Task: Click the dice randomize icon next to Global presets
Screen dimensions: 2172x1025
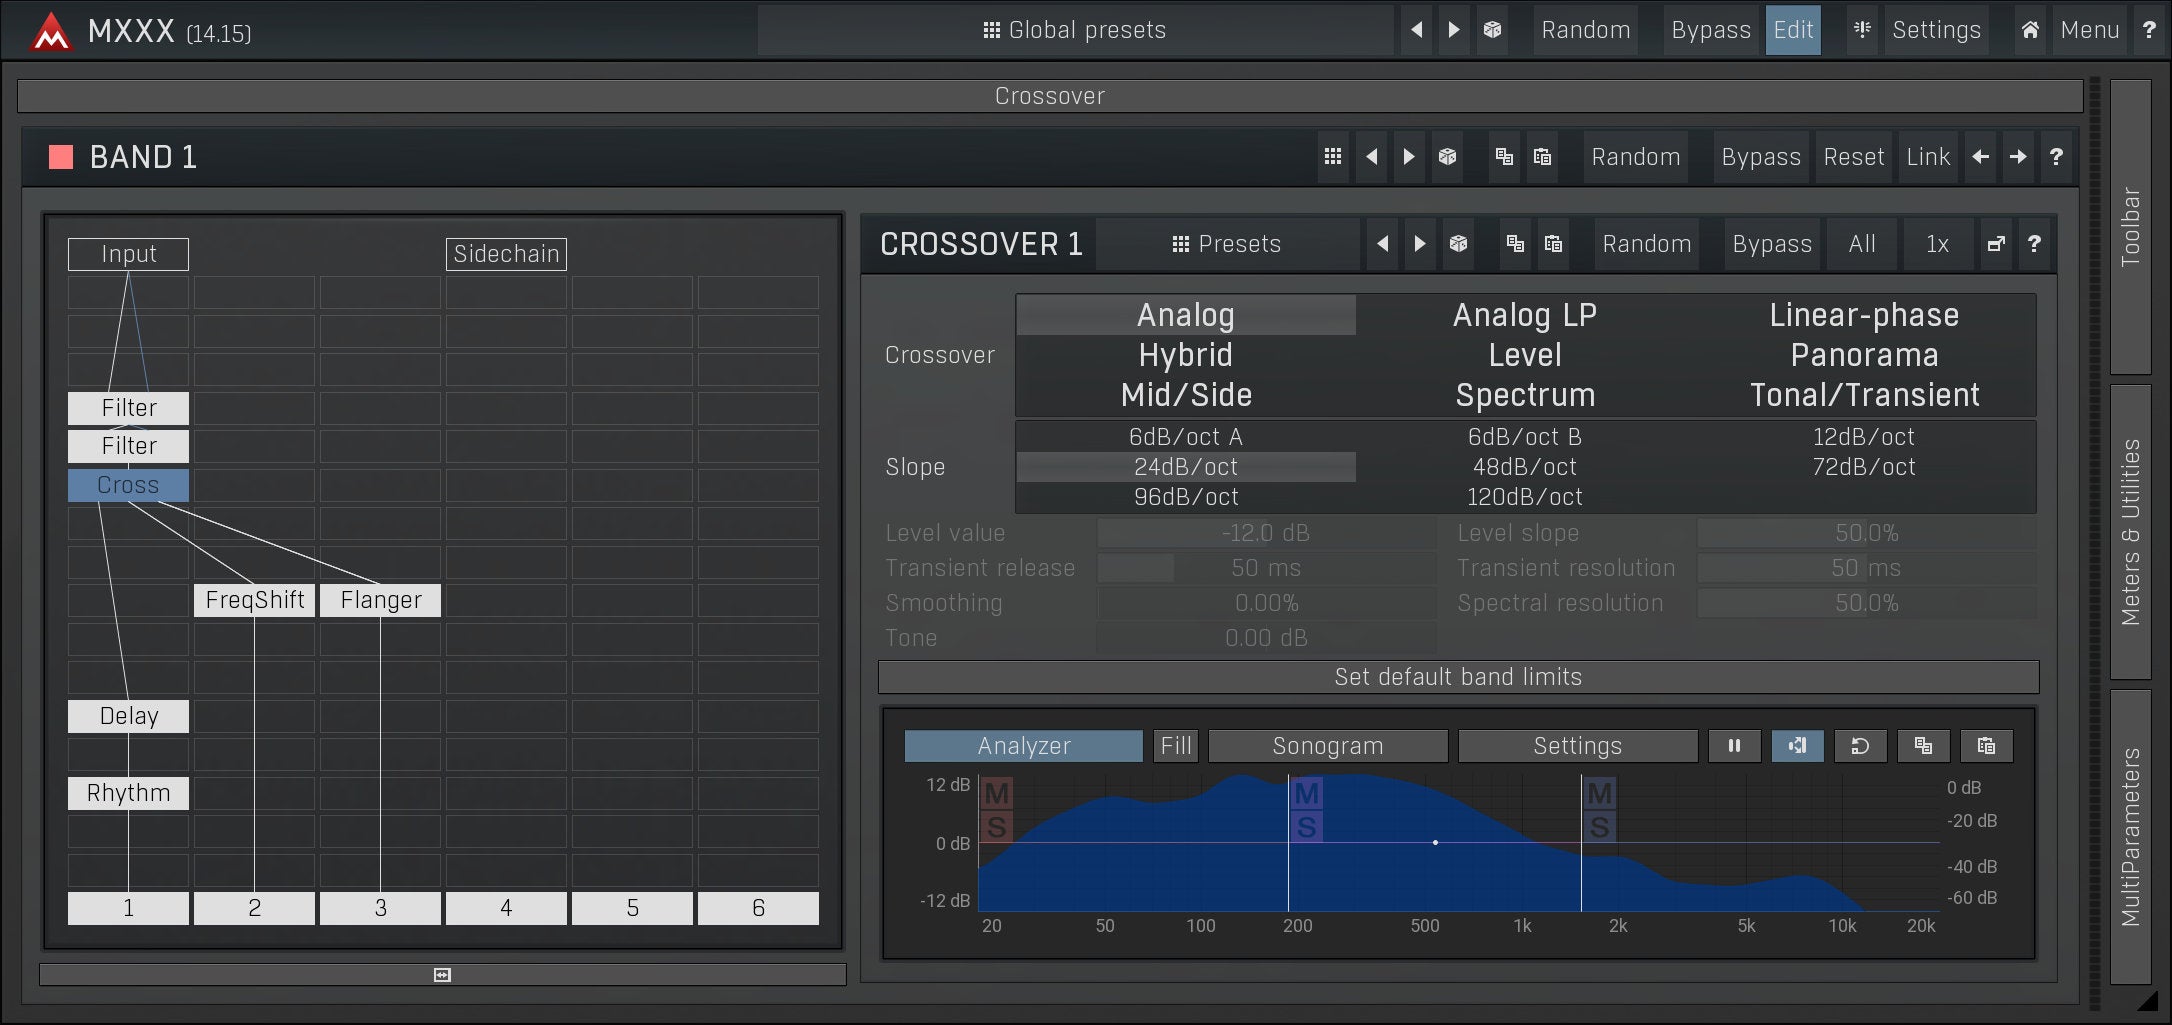Action: coord(1492,30)
